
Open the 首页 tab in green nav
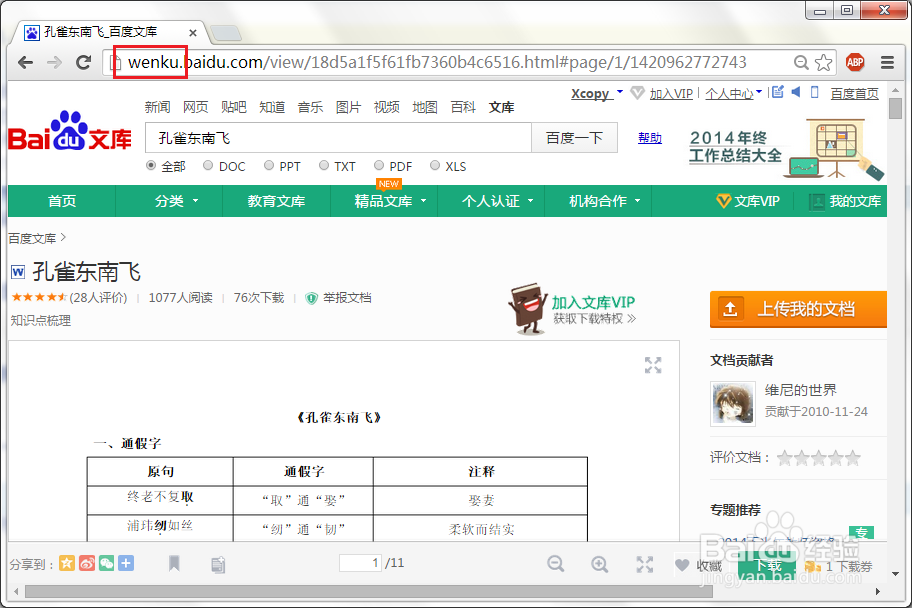click(62, 201)
